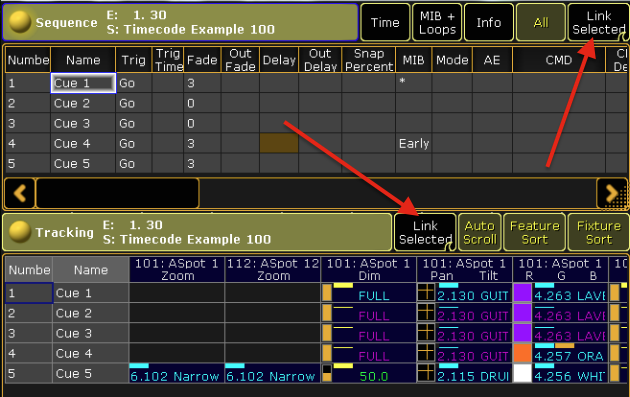The width and height of the screenshot is (630, 397).
Task: Click the highlighted Delay cell of Cue 4
Action: [279, 143]
